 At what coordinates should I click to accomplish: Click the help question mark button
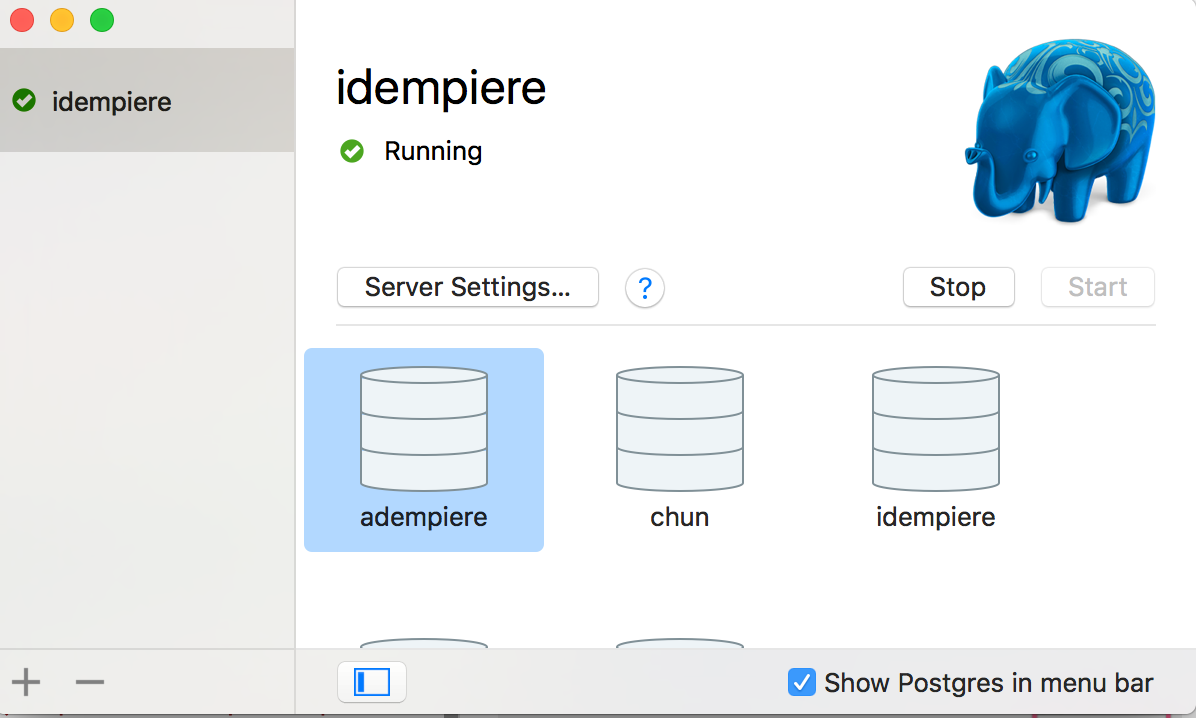click(645, 288)
